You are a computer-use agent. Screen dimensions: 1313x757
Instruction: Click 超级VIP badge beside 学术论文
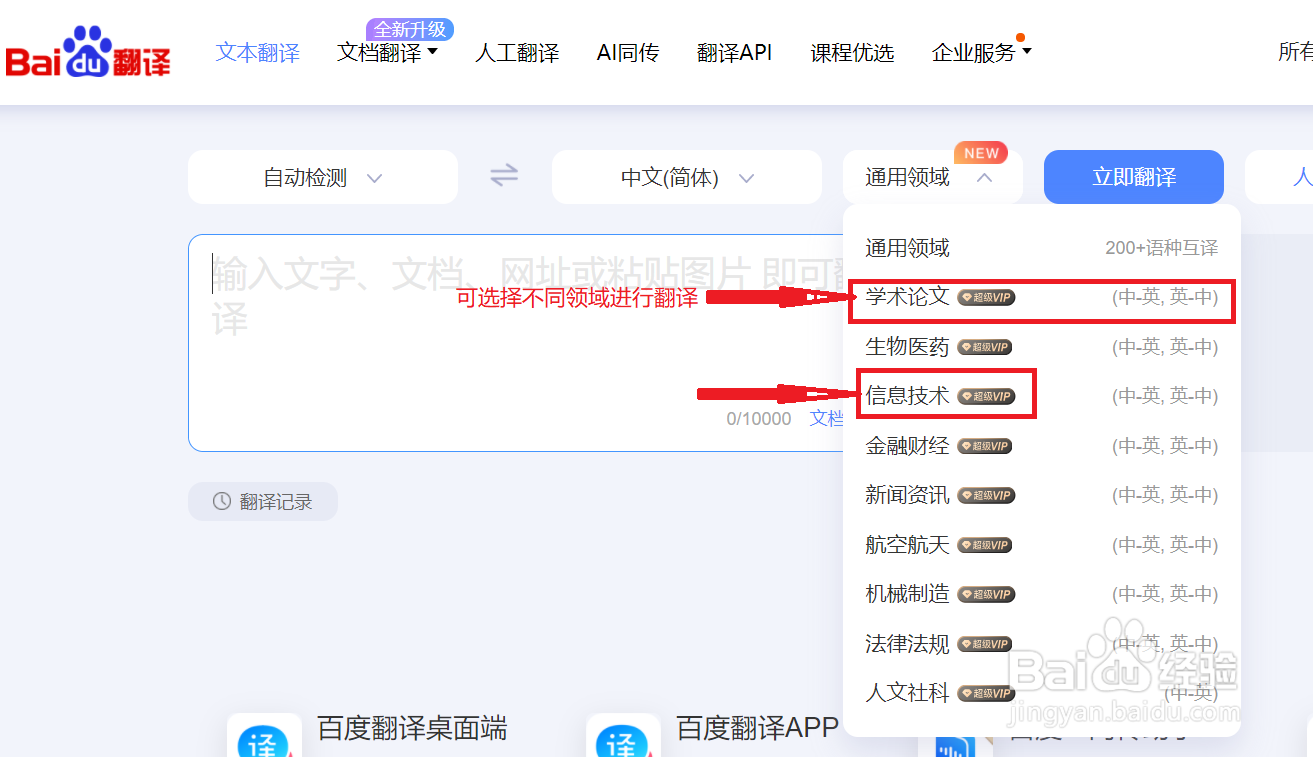[x=986, y=298]
